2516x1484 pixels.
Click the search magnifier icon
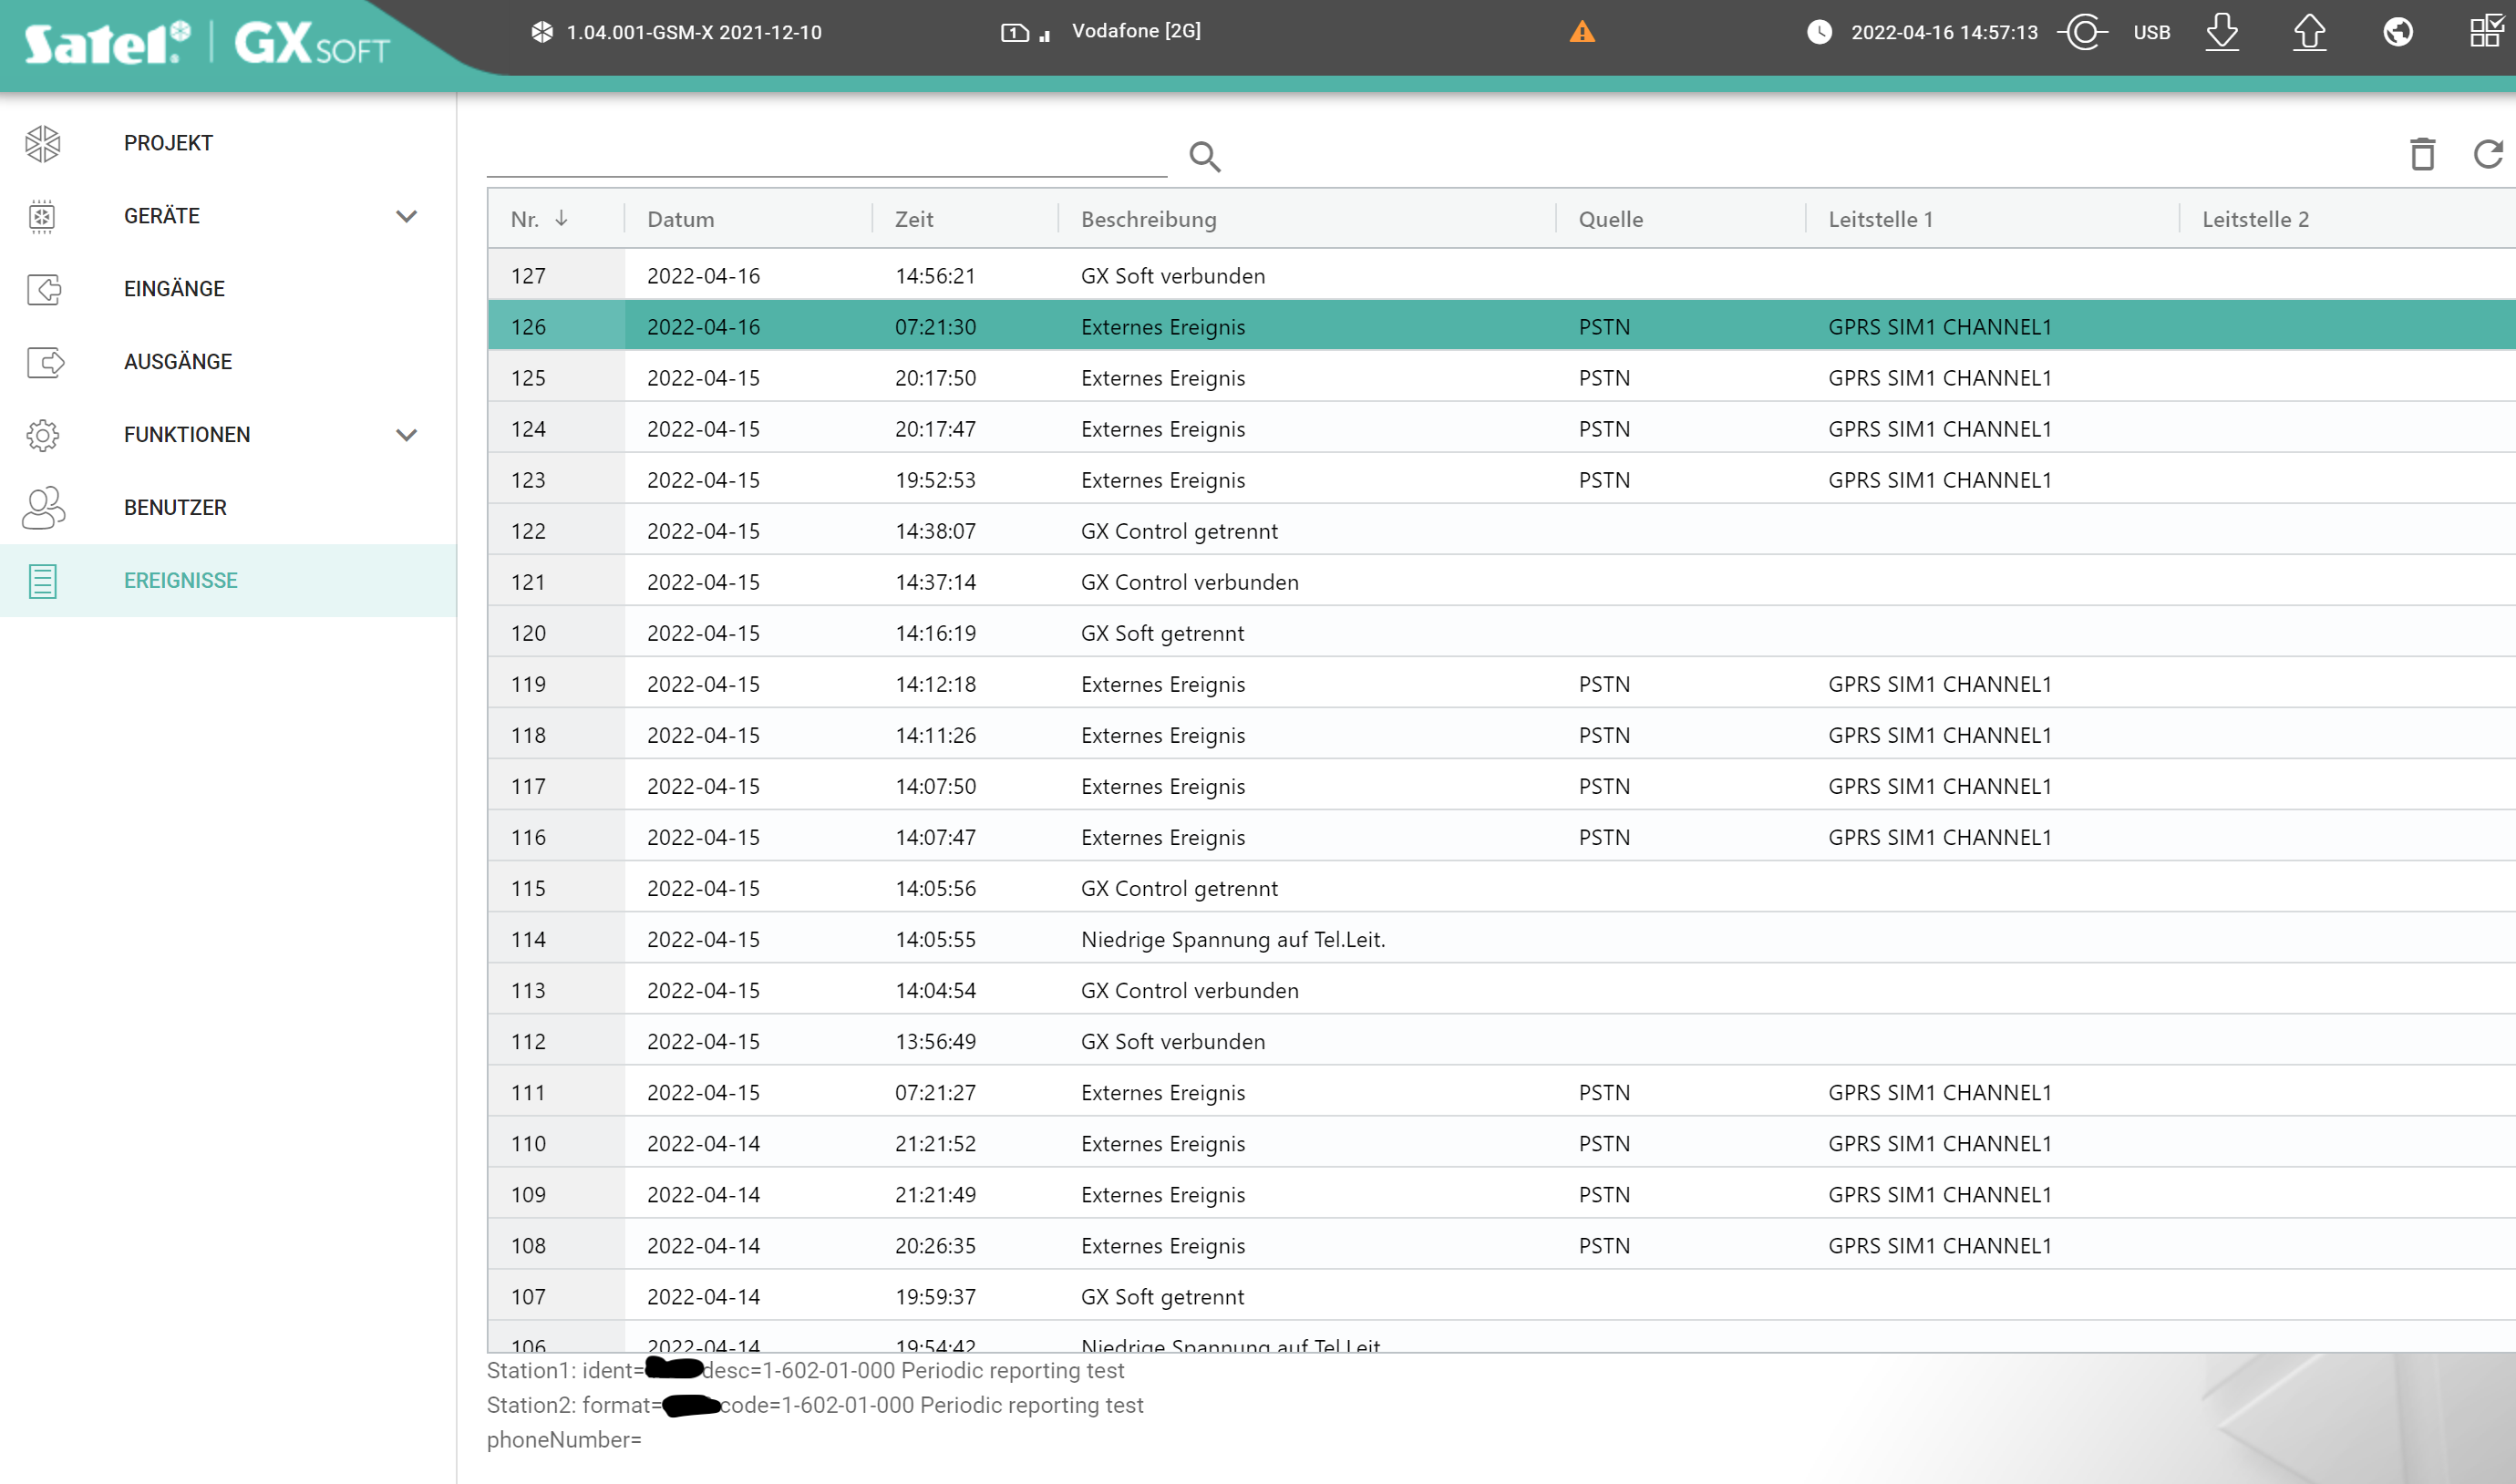1204,156
